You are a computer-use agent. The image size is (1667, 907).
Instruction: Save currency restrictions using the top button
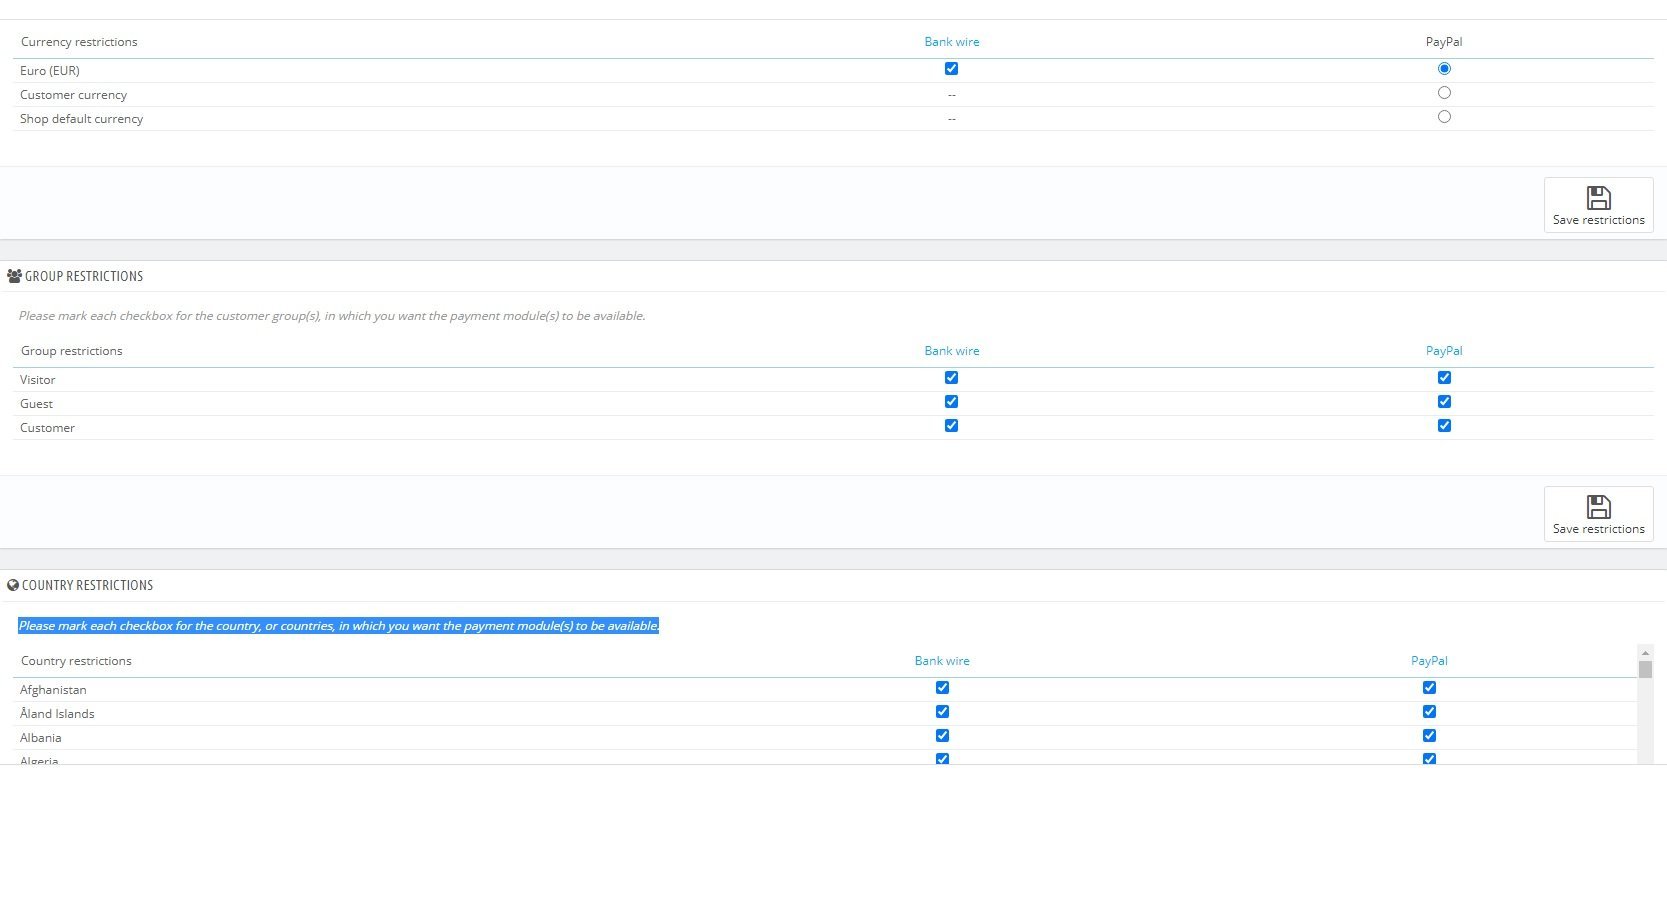[1598, 205]
